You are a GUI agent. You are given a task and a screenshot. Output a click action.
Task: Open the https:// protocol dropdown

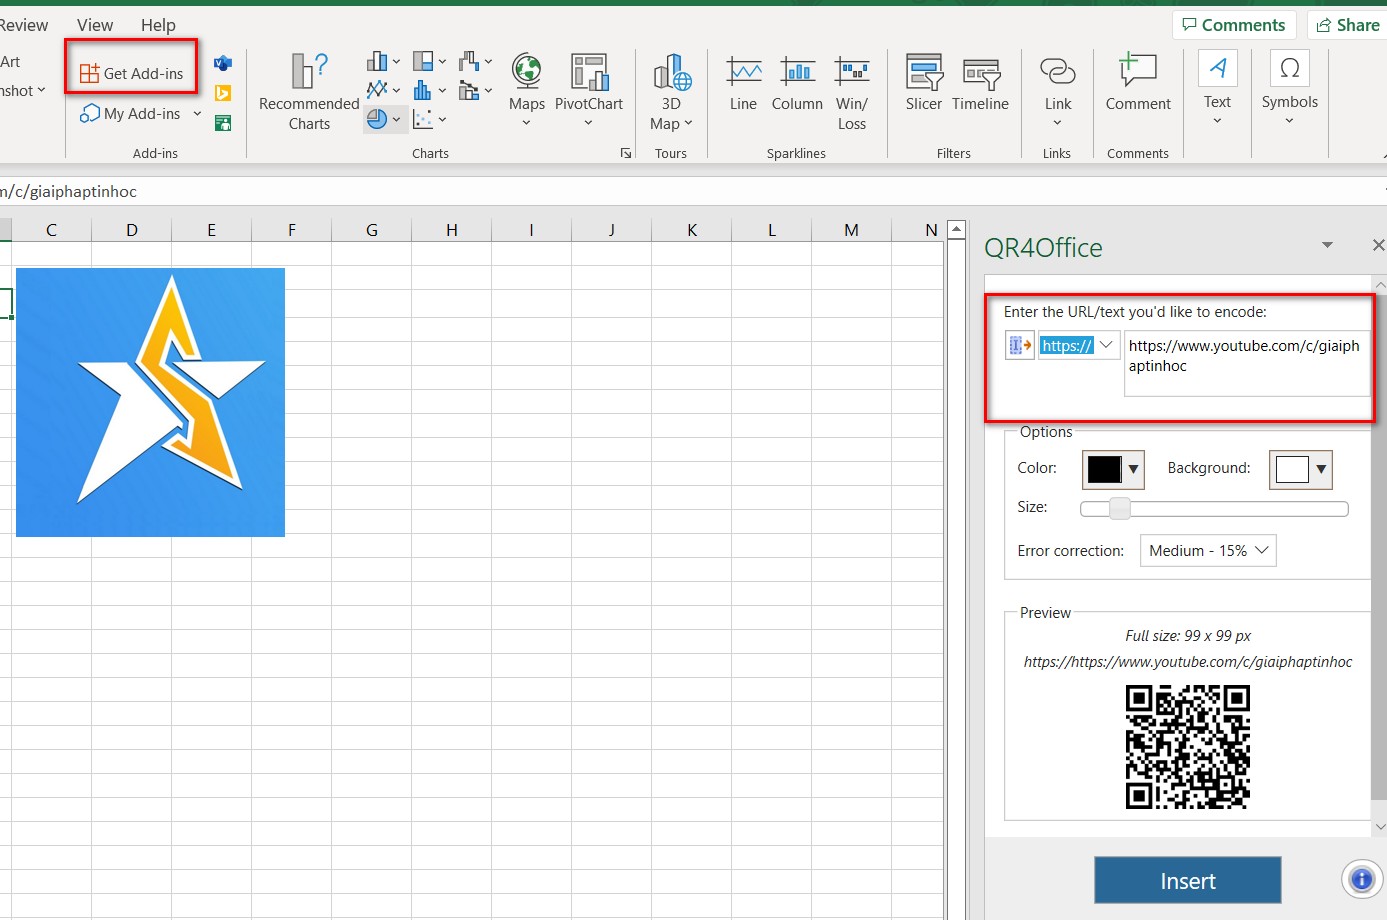(1079, 346)
